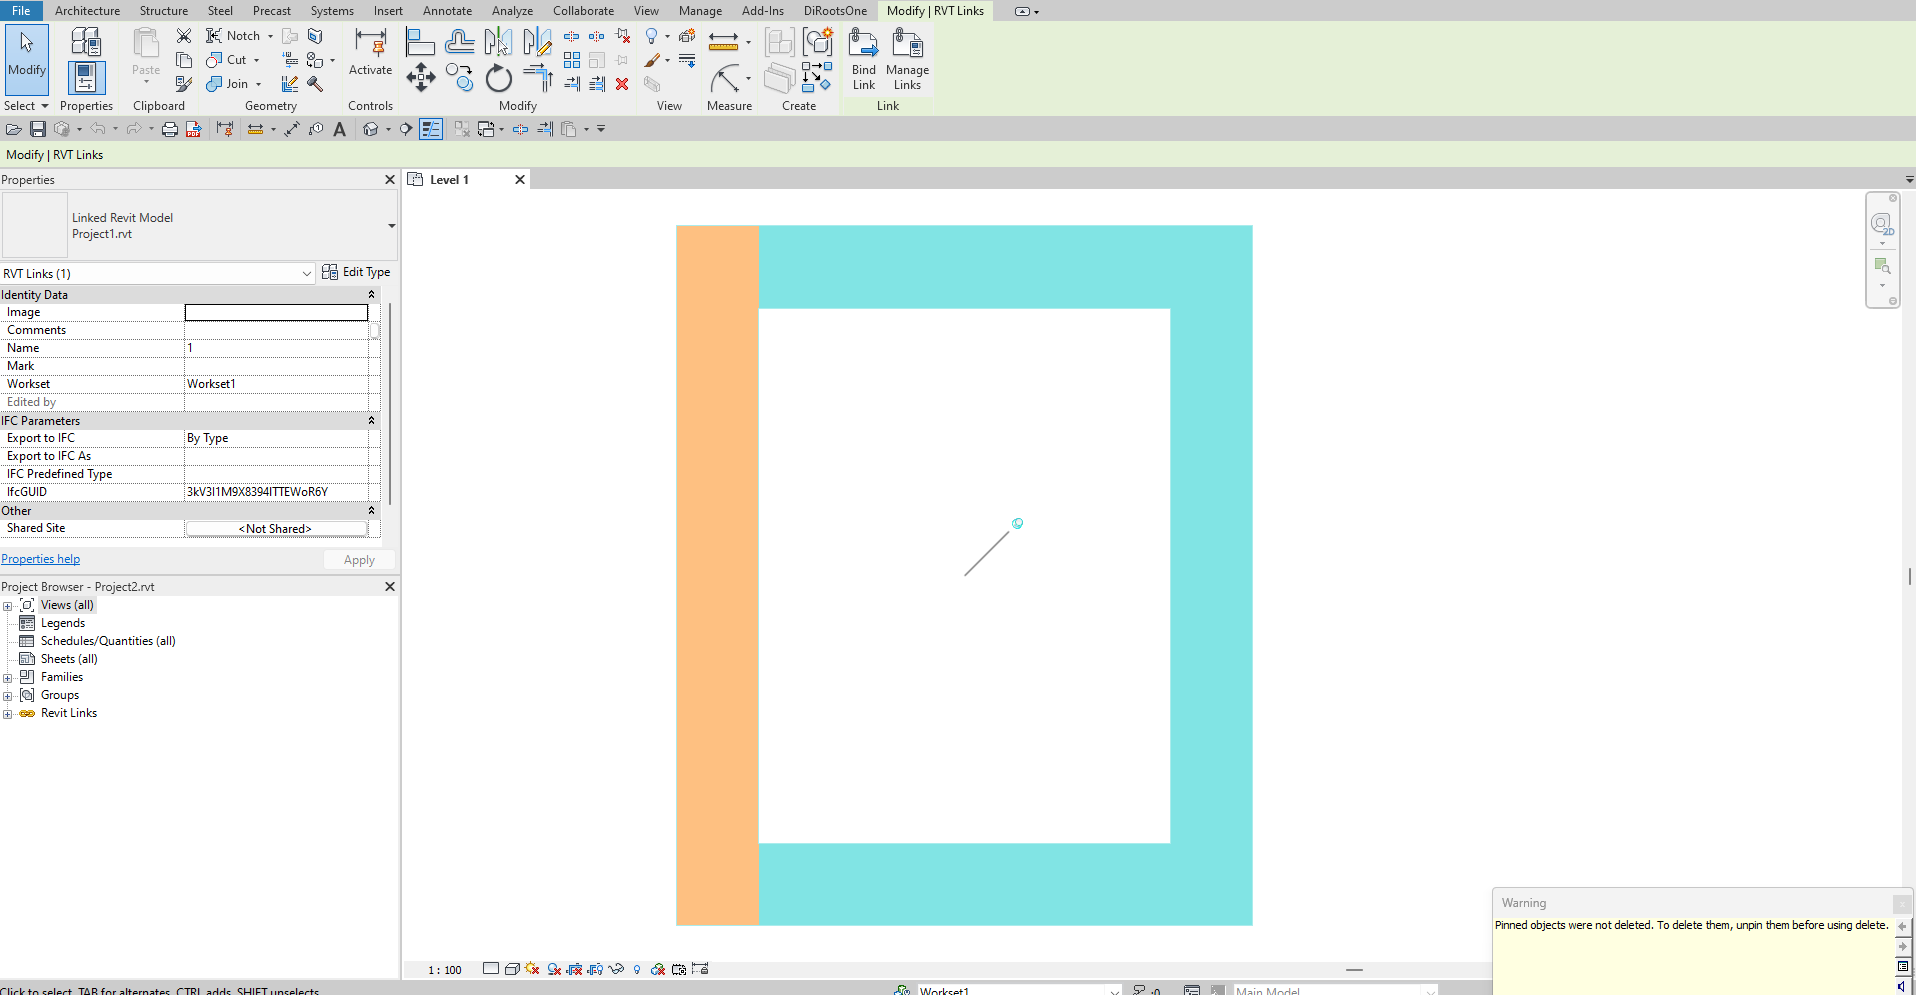This screenshot has width=1916, height=995.
Task: Click the Demolish hammer icon
Action: (x=315, y=84)
